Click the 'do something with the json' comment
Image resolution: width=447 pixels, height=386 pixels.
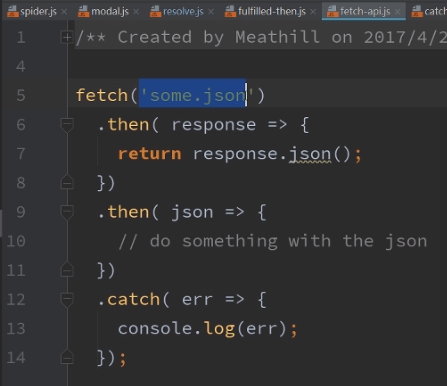[273, 241]
